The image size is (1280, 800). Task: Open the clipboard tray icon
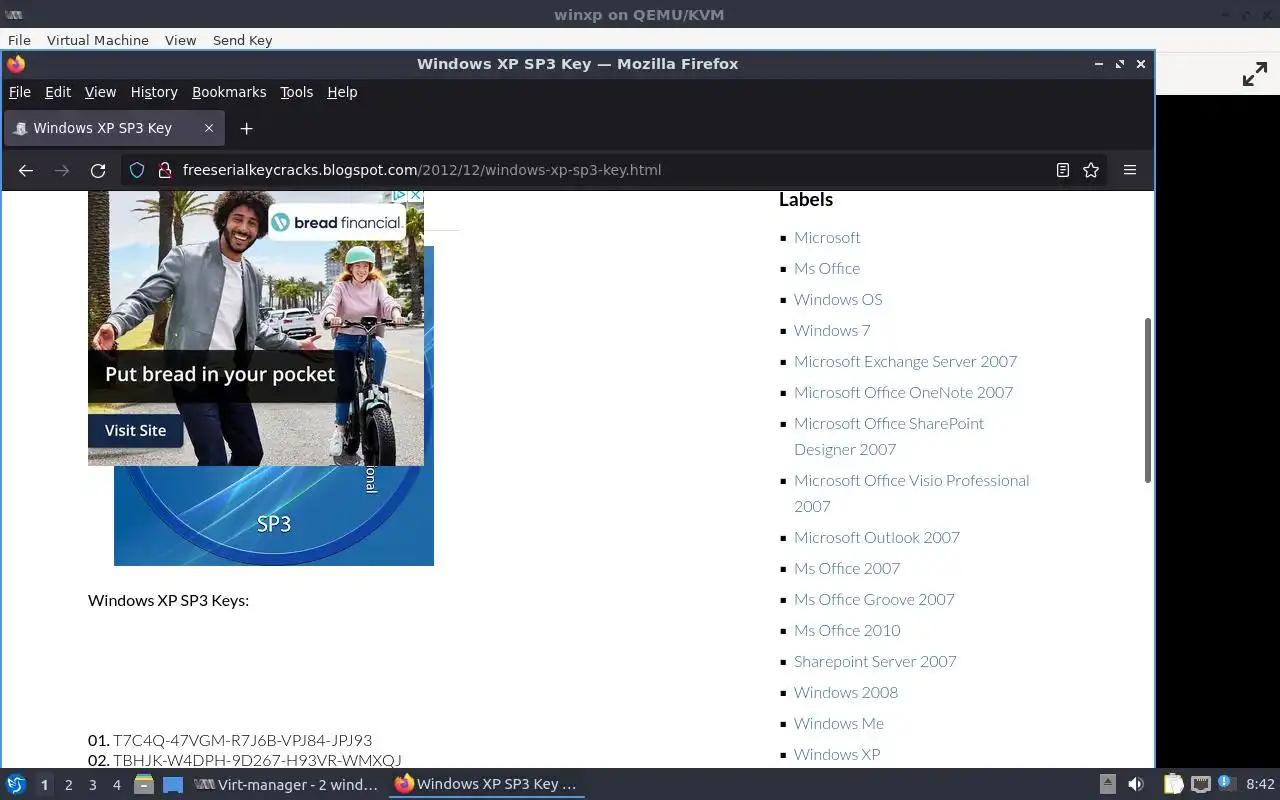point(1173,784)
